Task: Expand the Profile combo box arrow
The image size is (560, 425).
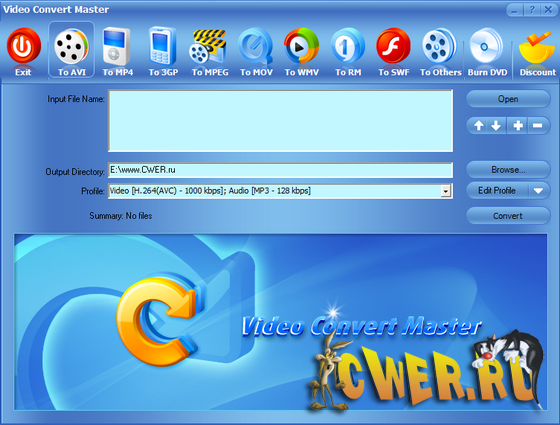Action: 445,191
